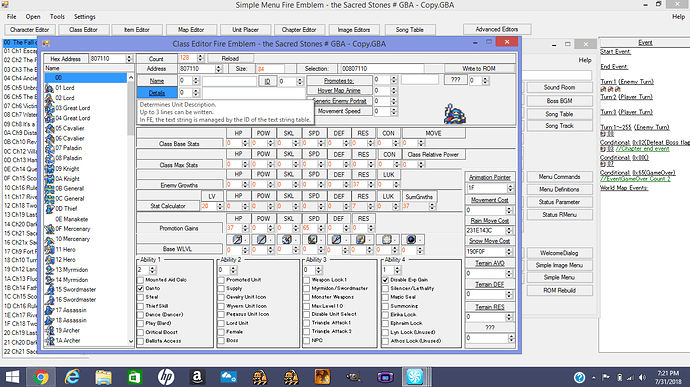Open the Sound Room button
The image size is (690, 387).
pyautogui.click(x=559, y=88)
